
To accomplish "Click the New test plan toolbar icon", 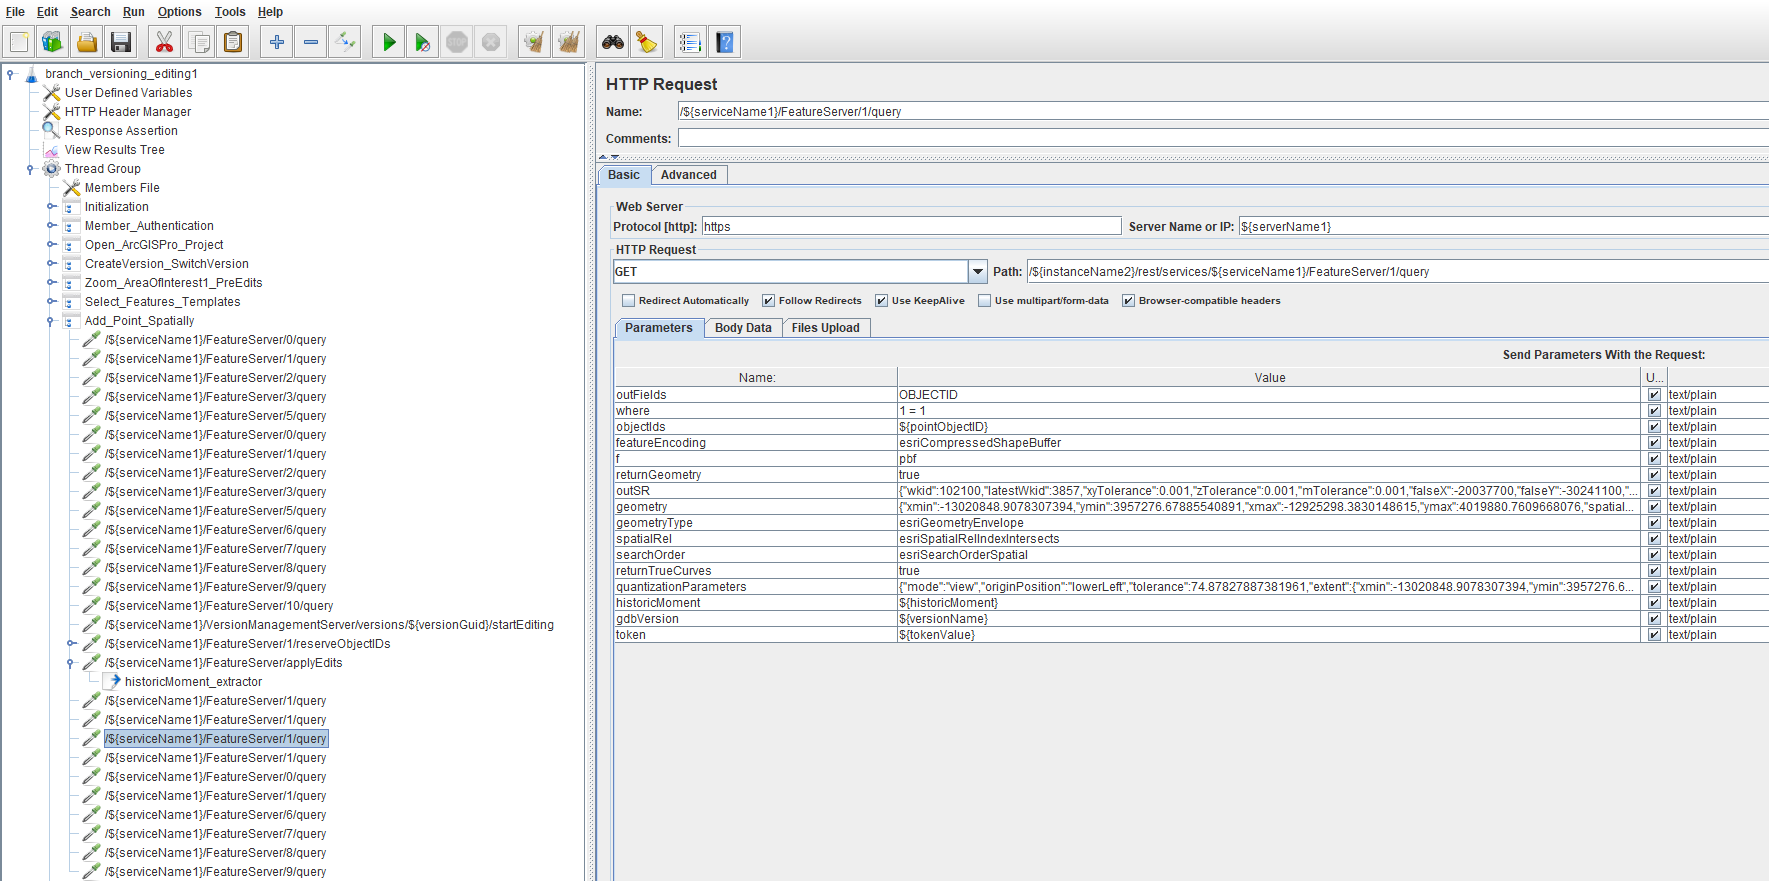I will [x=19, y=42].
